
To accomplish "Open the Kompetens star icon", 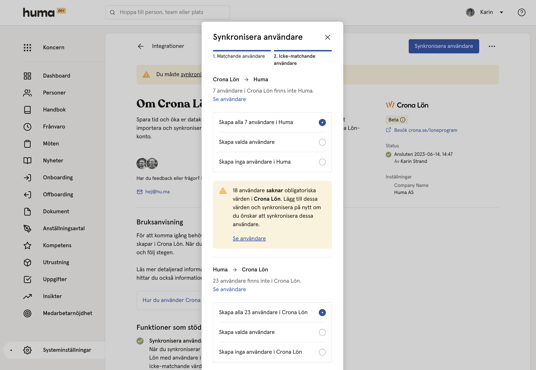I will point(27,245).
